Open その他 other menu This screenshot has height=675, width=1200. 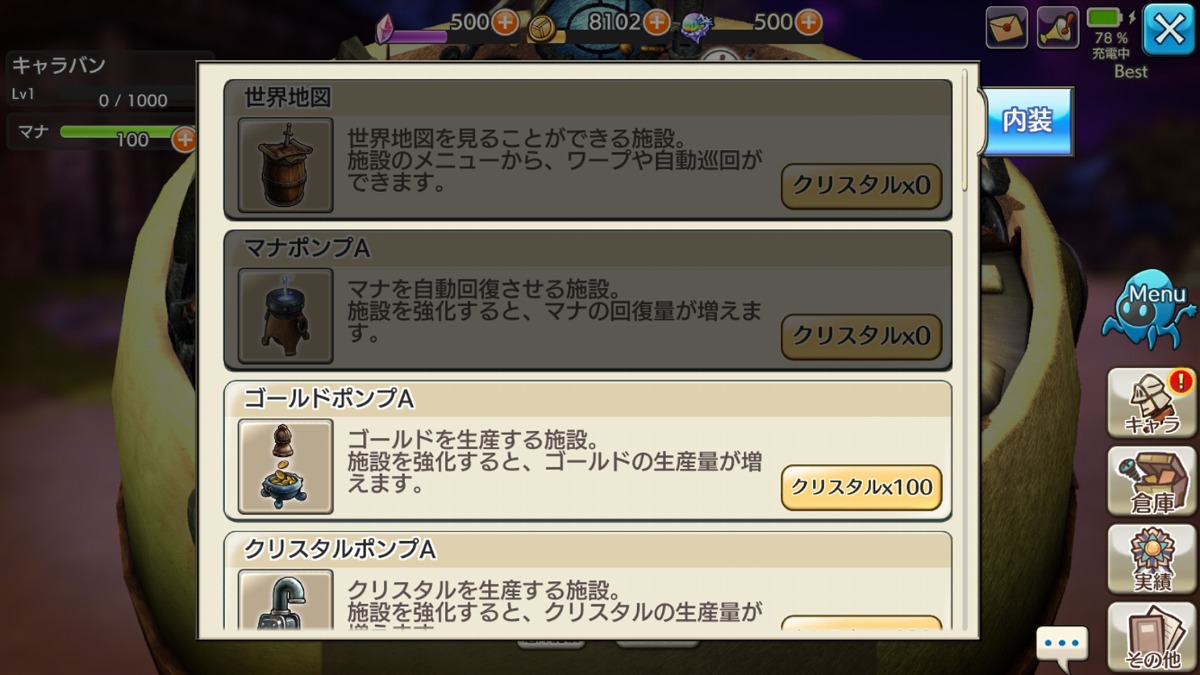[x=1152, y=637]
